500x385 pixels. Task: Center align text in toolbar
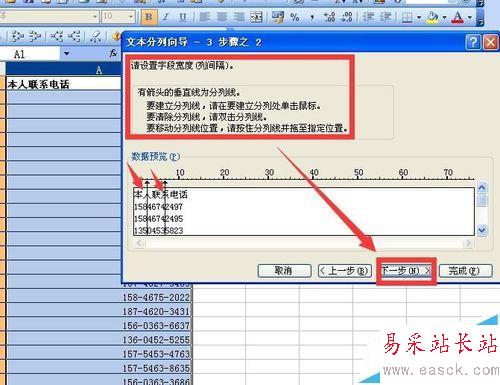point(222,17)
